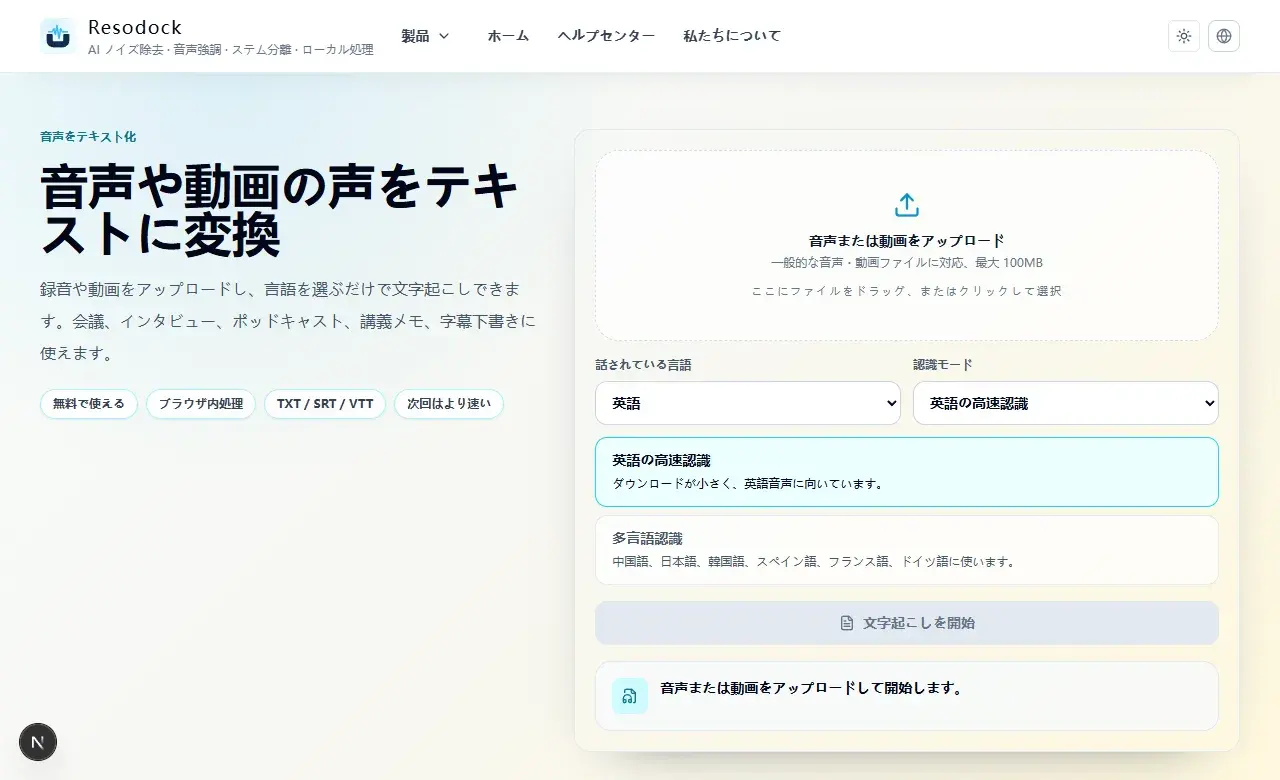The width and height of the screenshot is (1280, 780).
Task: Click the Resodock logo icon
Action: (58, 36)
